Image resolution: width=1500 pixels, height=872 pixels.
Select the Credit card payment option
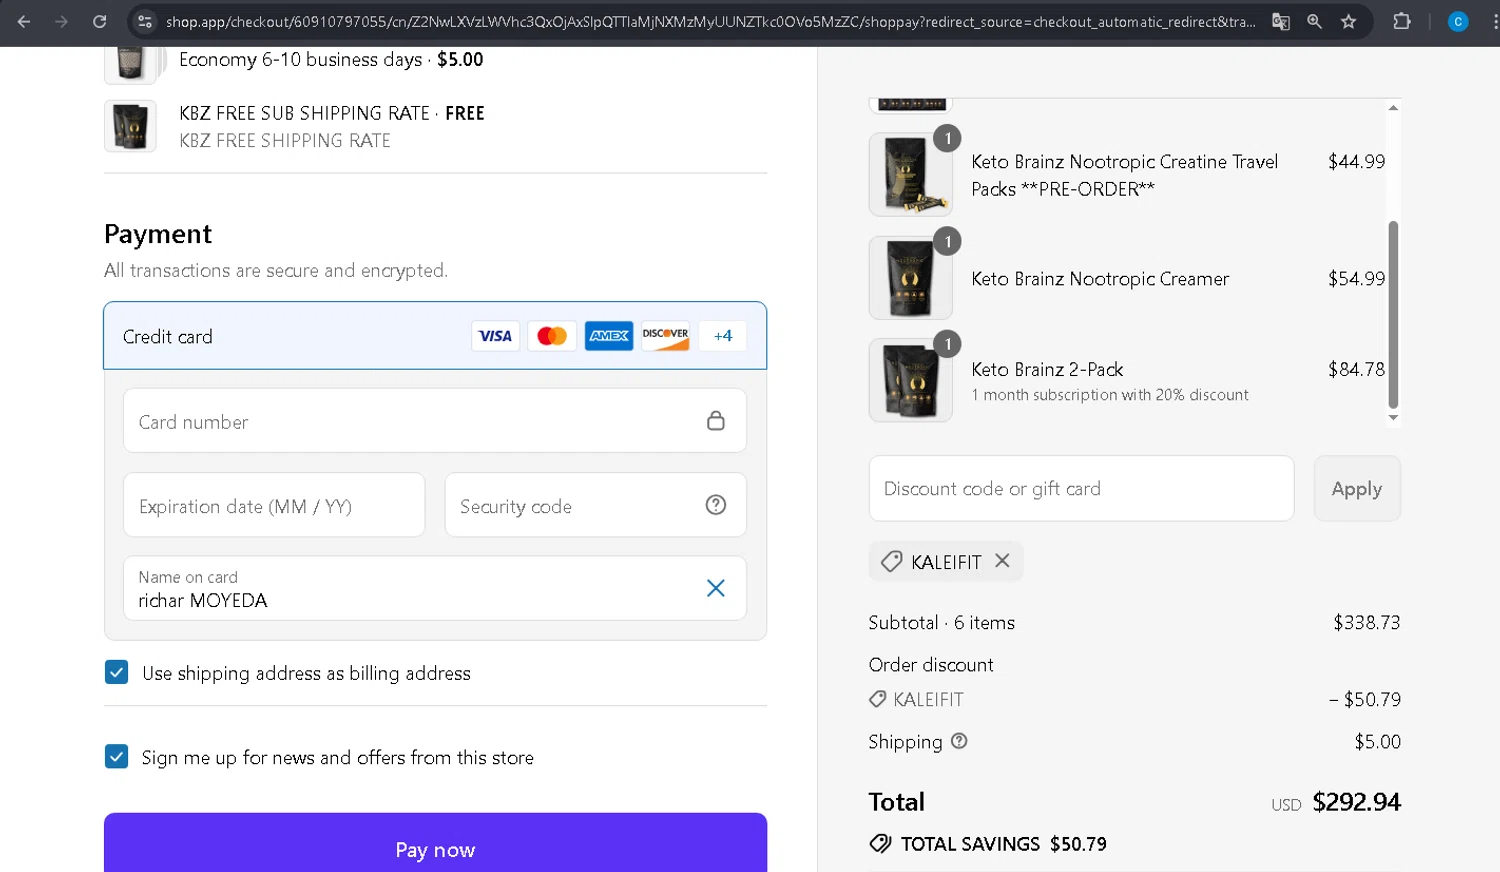[x=435, y=336]
